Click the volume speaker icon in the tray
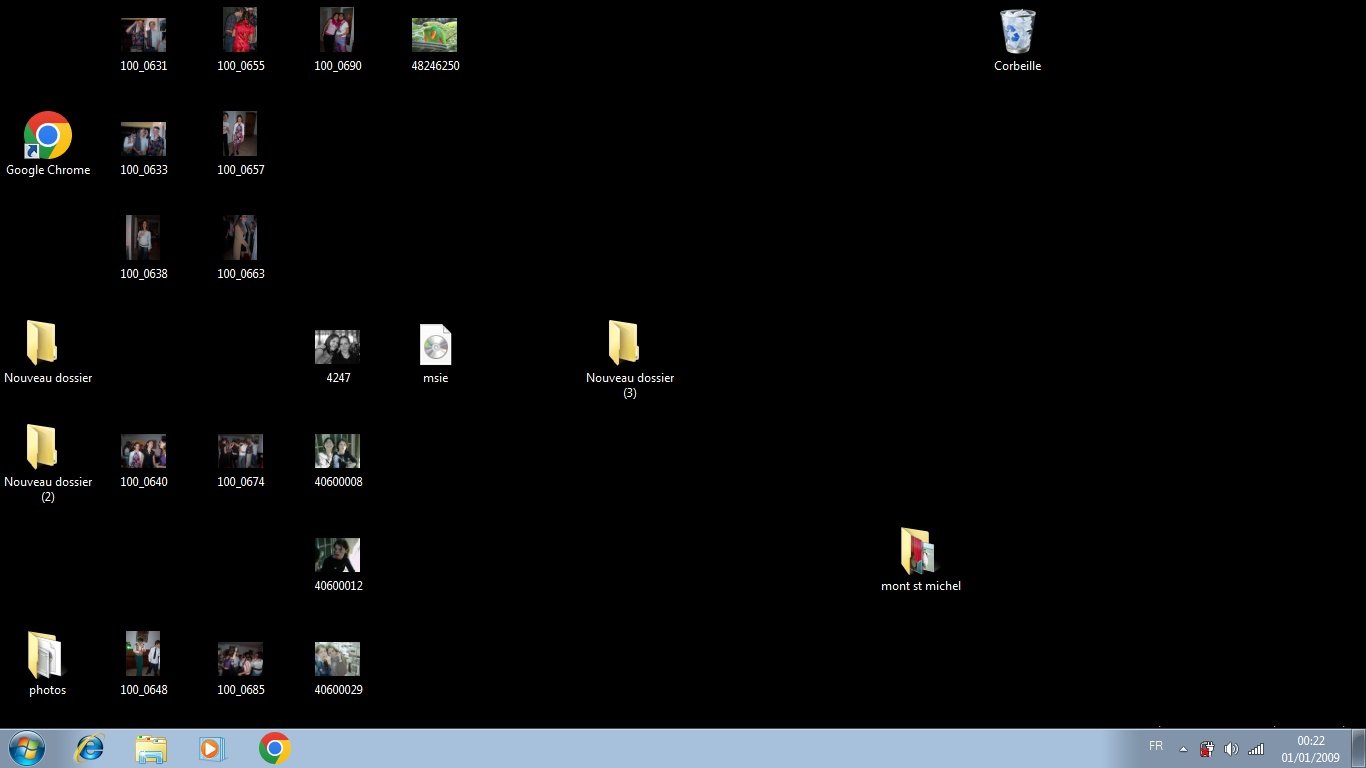Screen dimensions: 1366x768 [1231, 747]
